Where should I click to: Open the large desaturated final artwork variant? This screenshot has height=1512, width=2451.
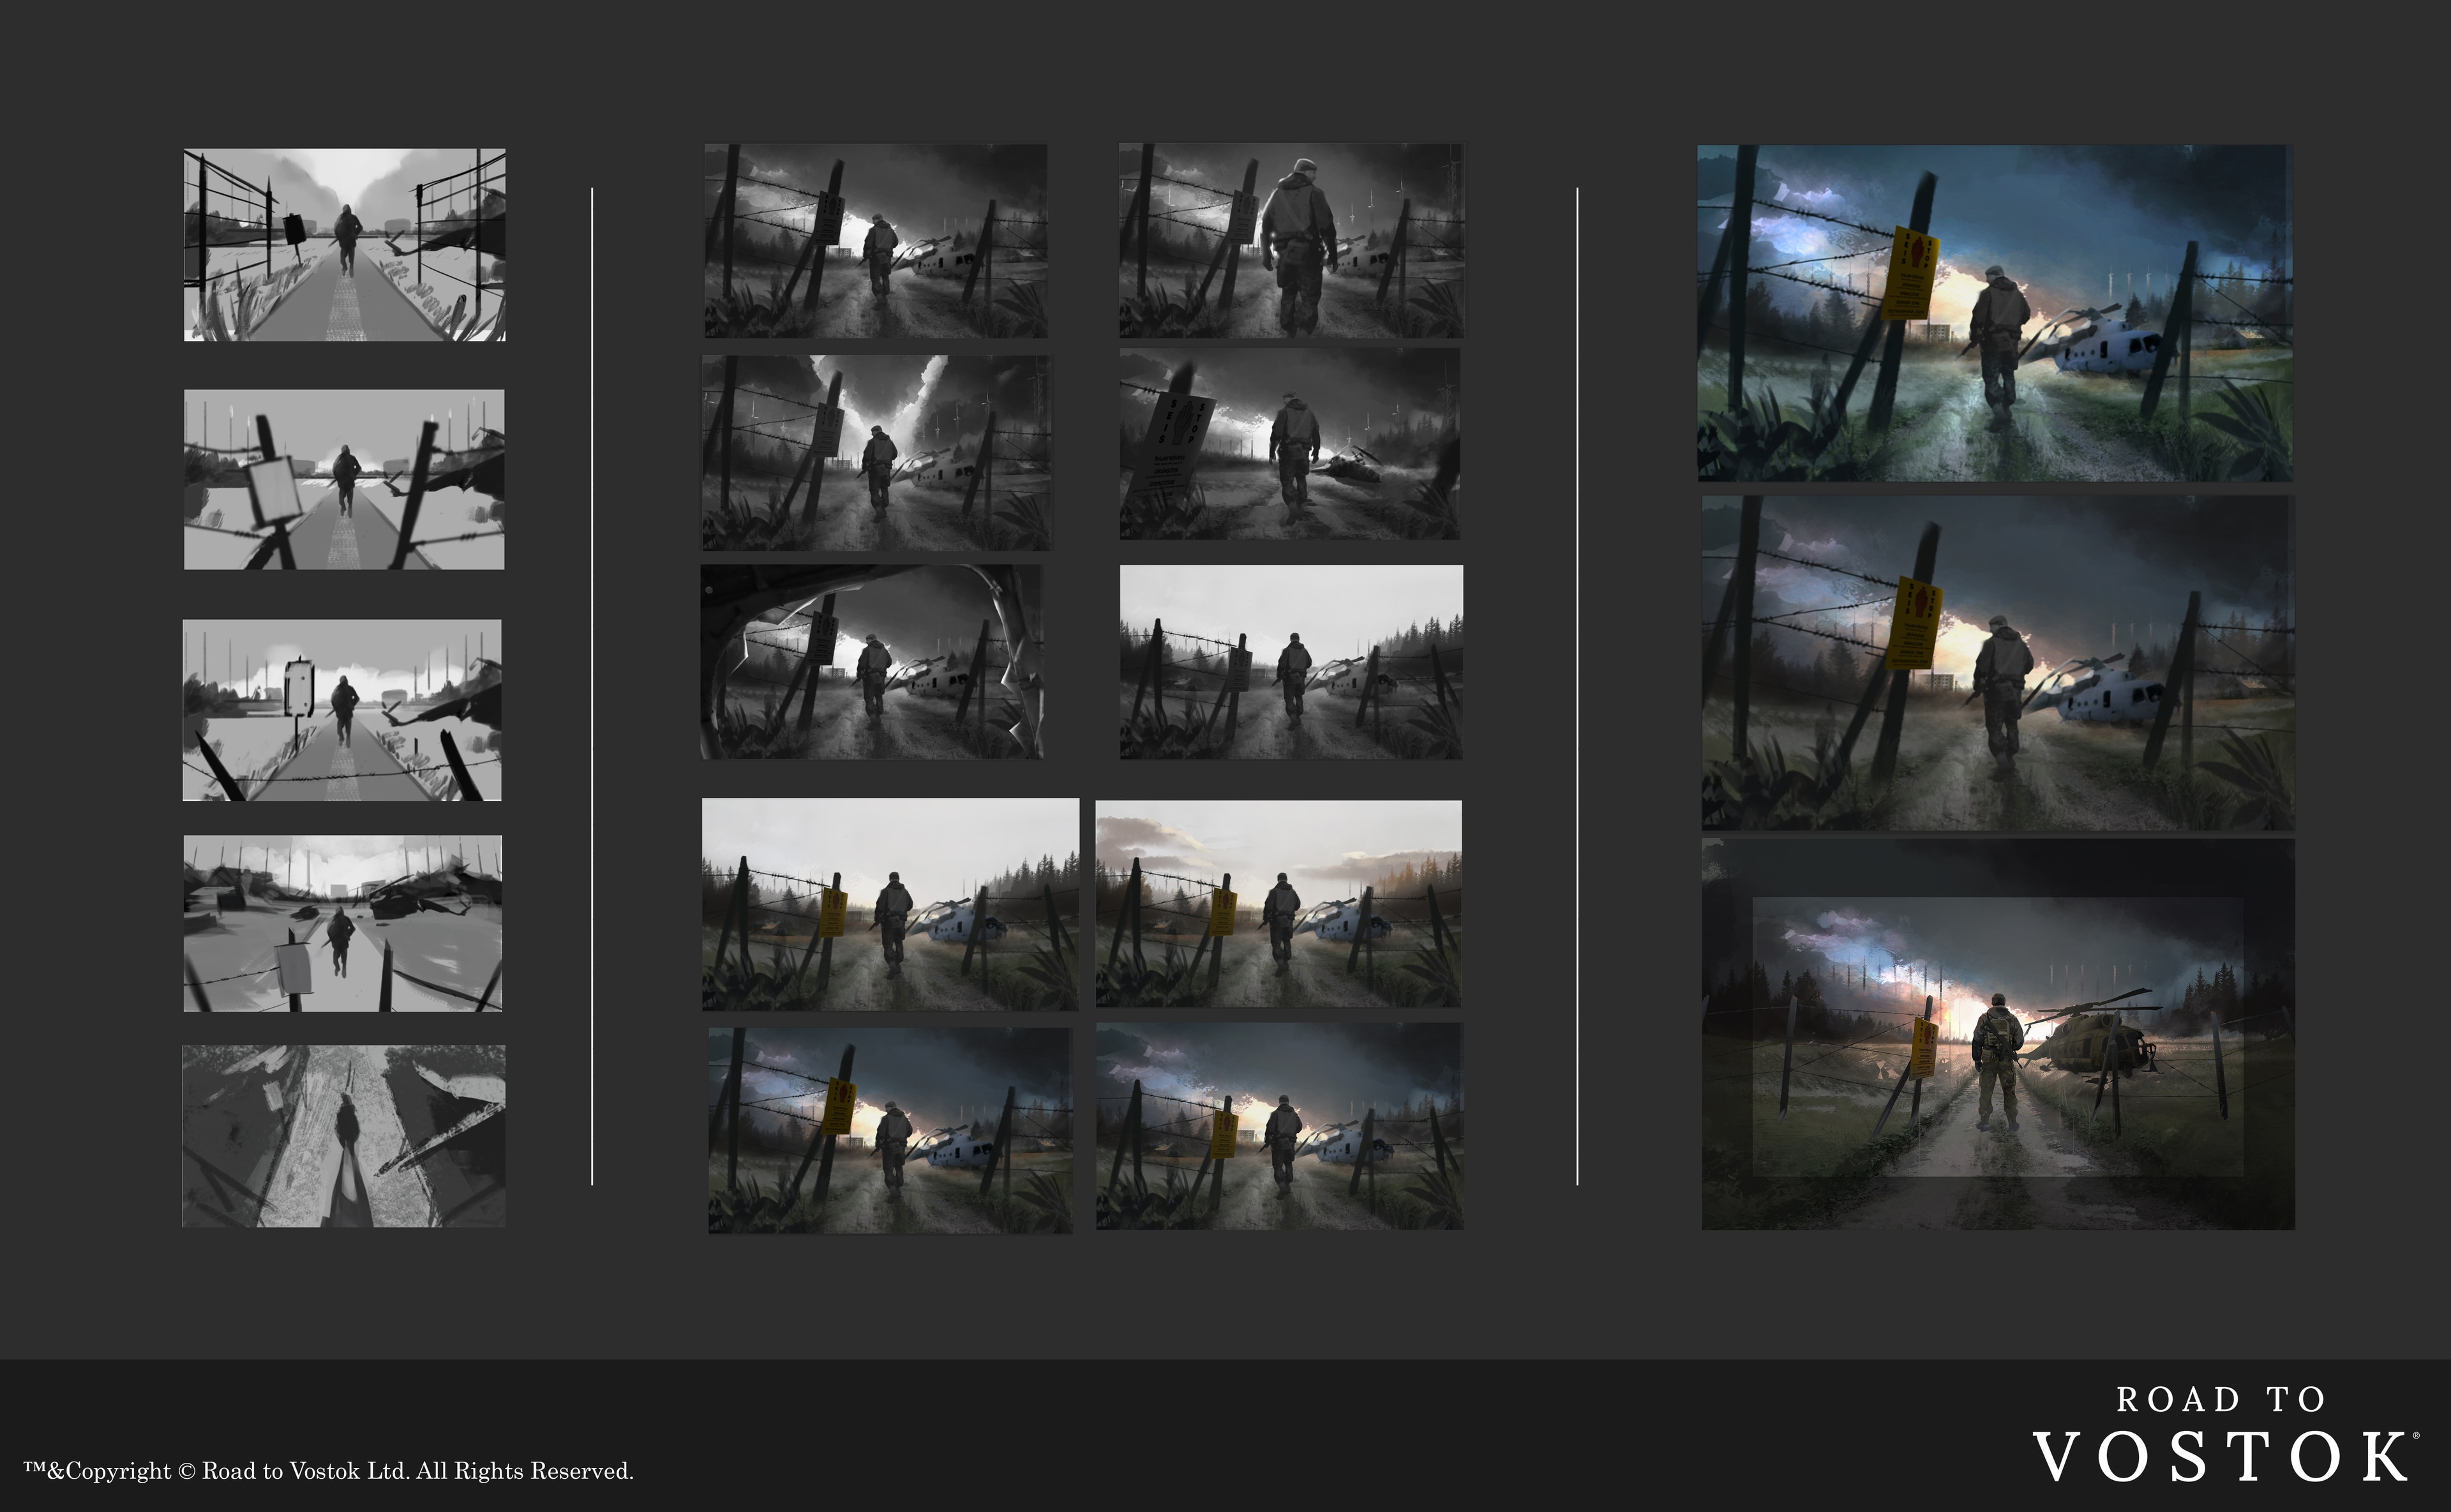click(x=1997, y=663)
